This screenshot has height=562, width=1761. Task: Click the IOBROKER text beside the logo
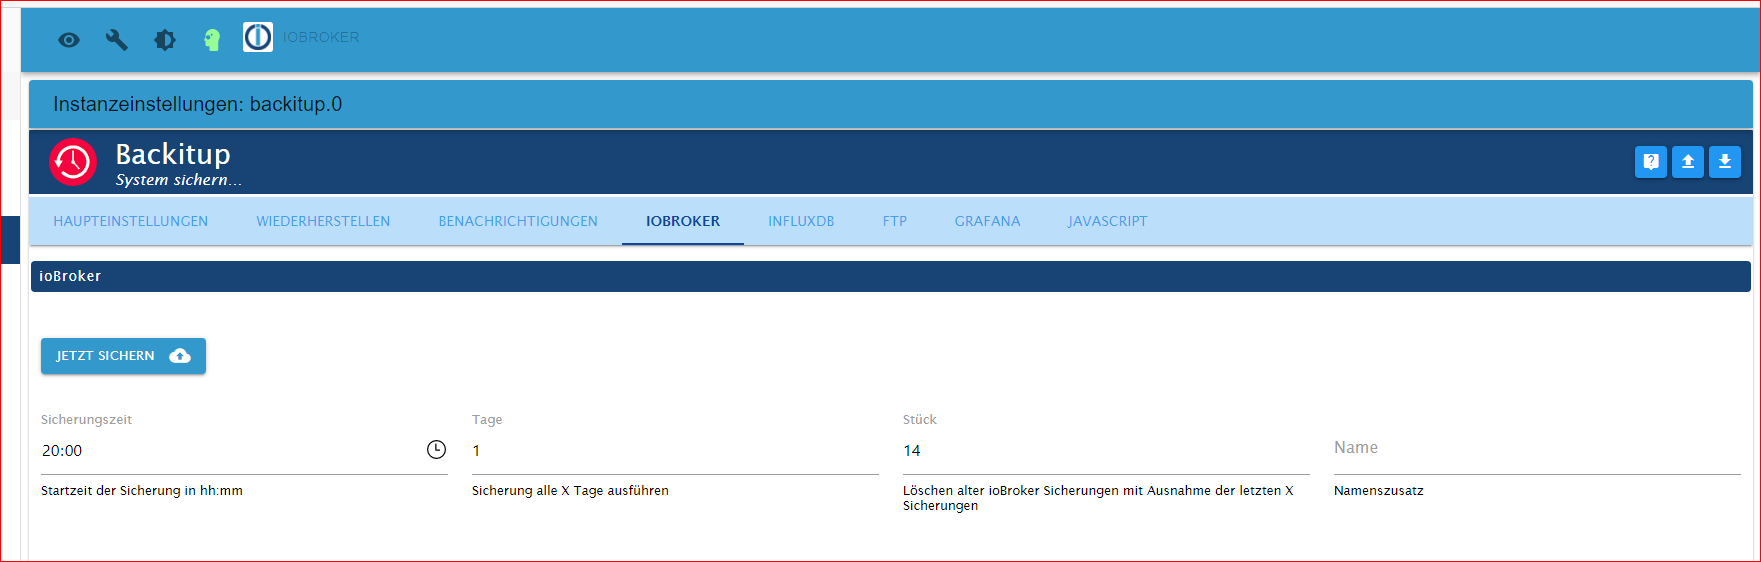(321, 37)
